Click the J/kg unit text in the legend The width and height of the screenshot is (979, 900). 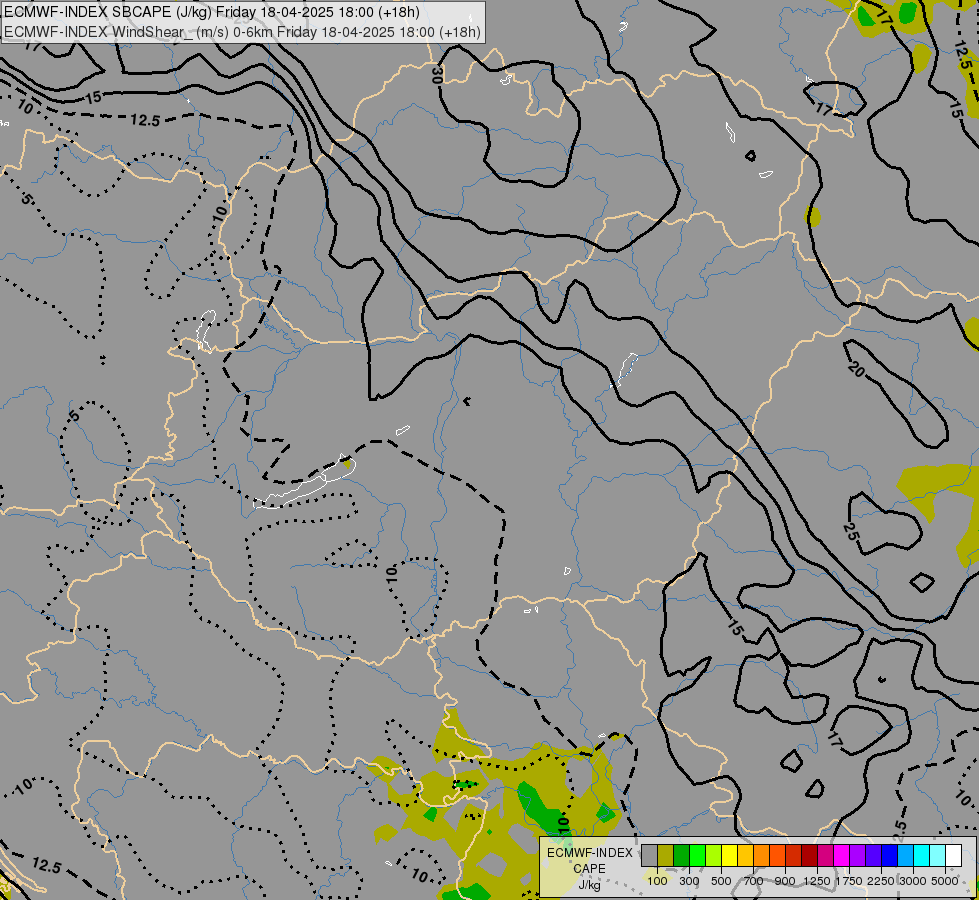click(589, 885)
